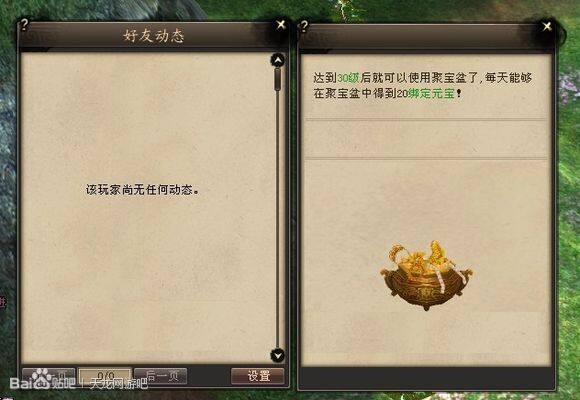Go to next page with 后一页
The width and height of the screenshot is (580, 400).
tap(161, 376)
